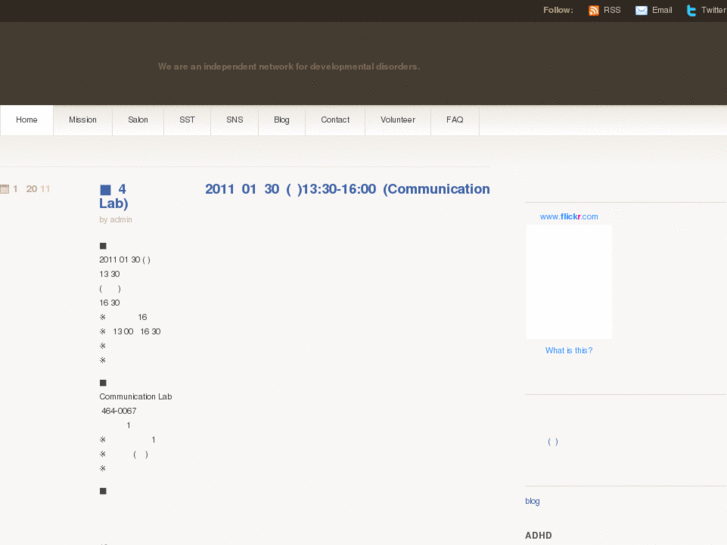Viewport: 727px width, 545px height.
Task: Click the sidebar link showing parentheses
Action: point(553,442)
